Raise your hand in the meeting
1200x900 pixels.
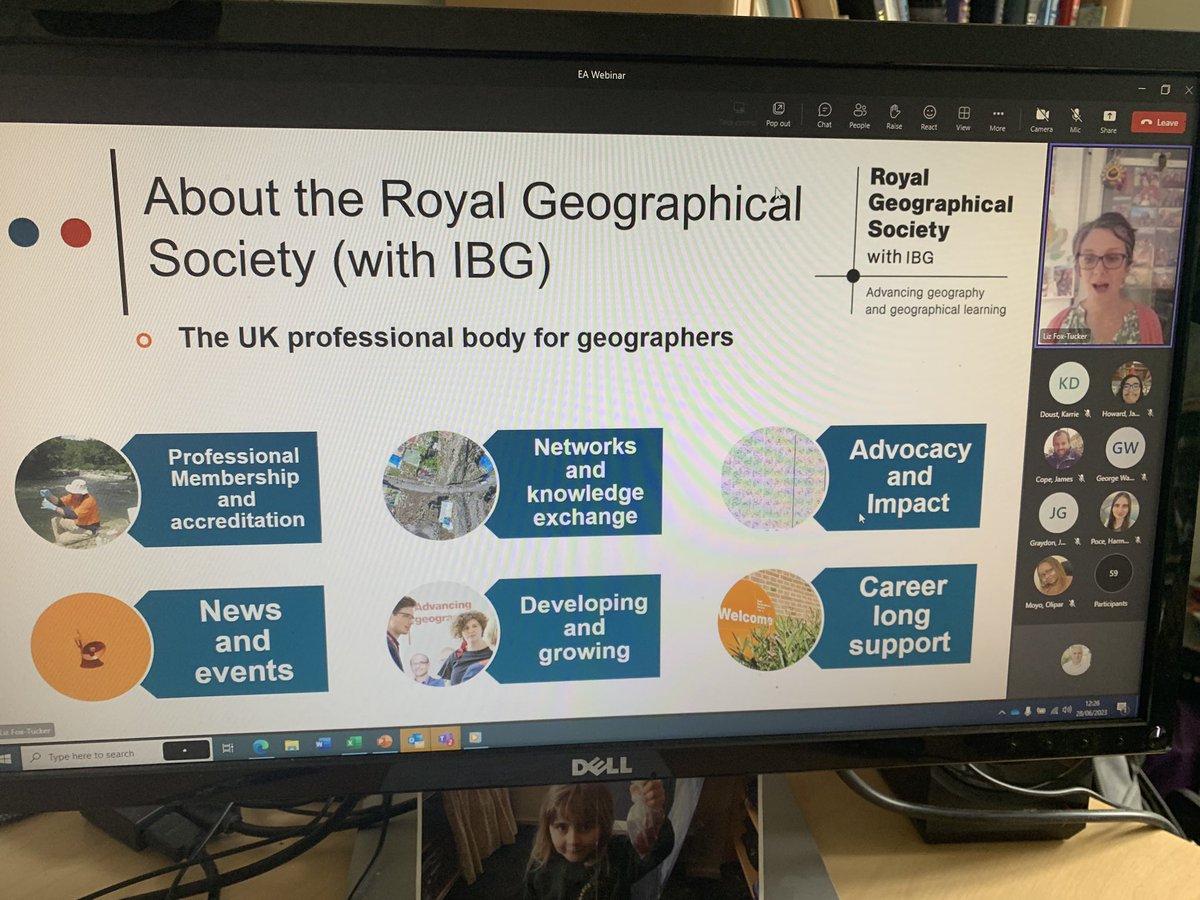[x=894, y=116]
